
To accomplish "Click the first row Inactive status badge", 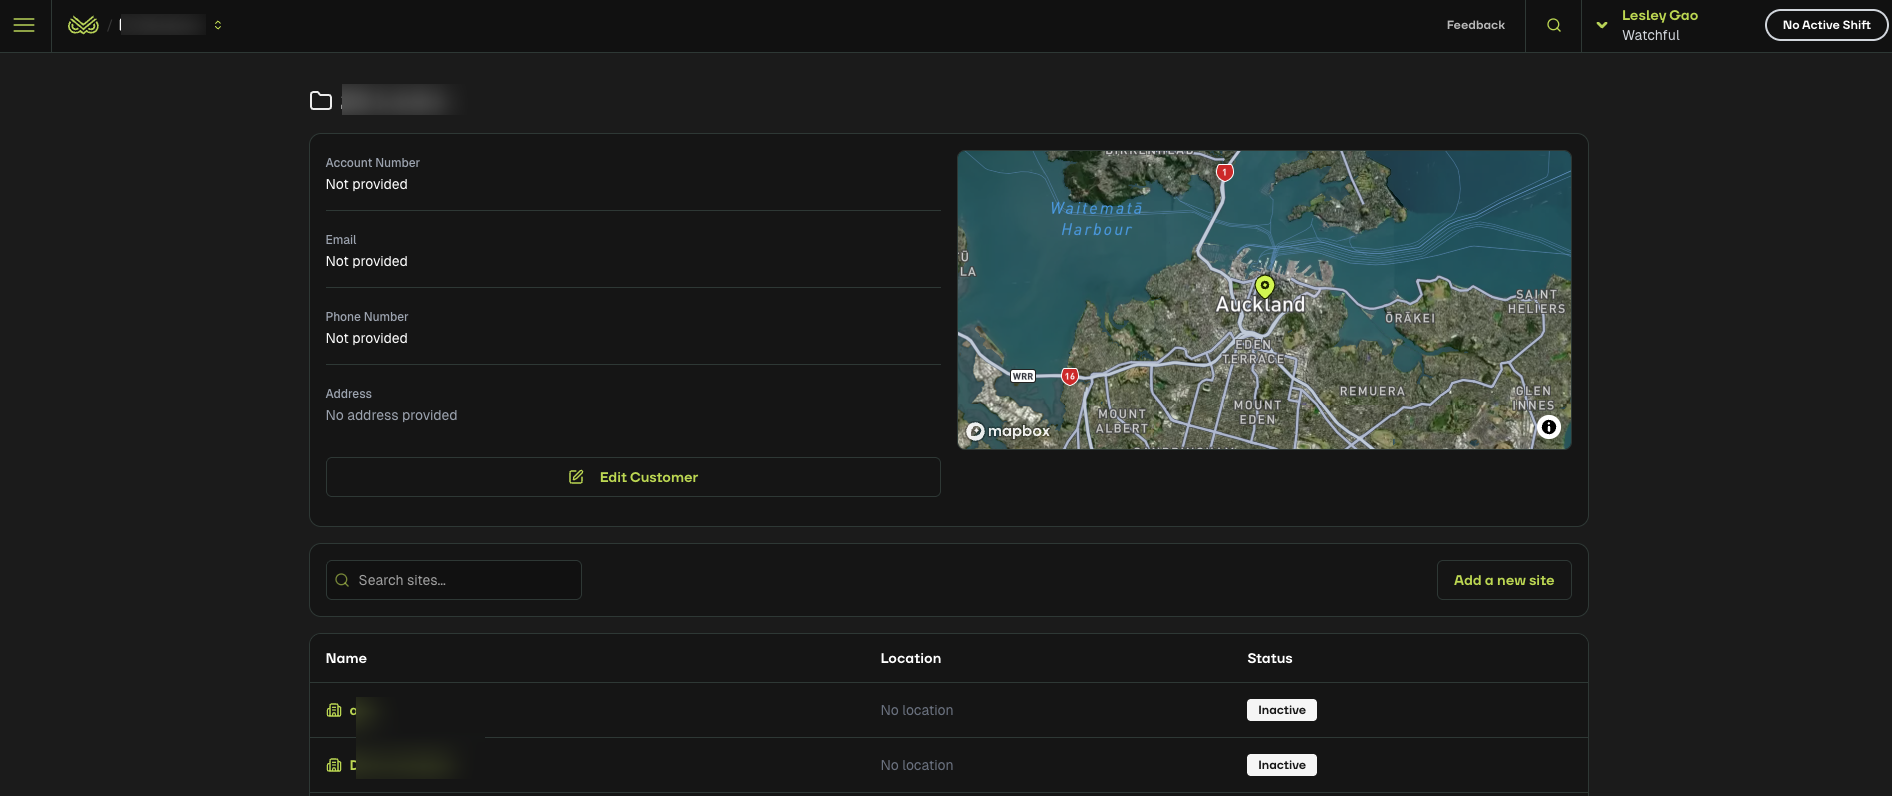I will click(1281, 710).
